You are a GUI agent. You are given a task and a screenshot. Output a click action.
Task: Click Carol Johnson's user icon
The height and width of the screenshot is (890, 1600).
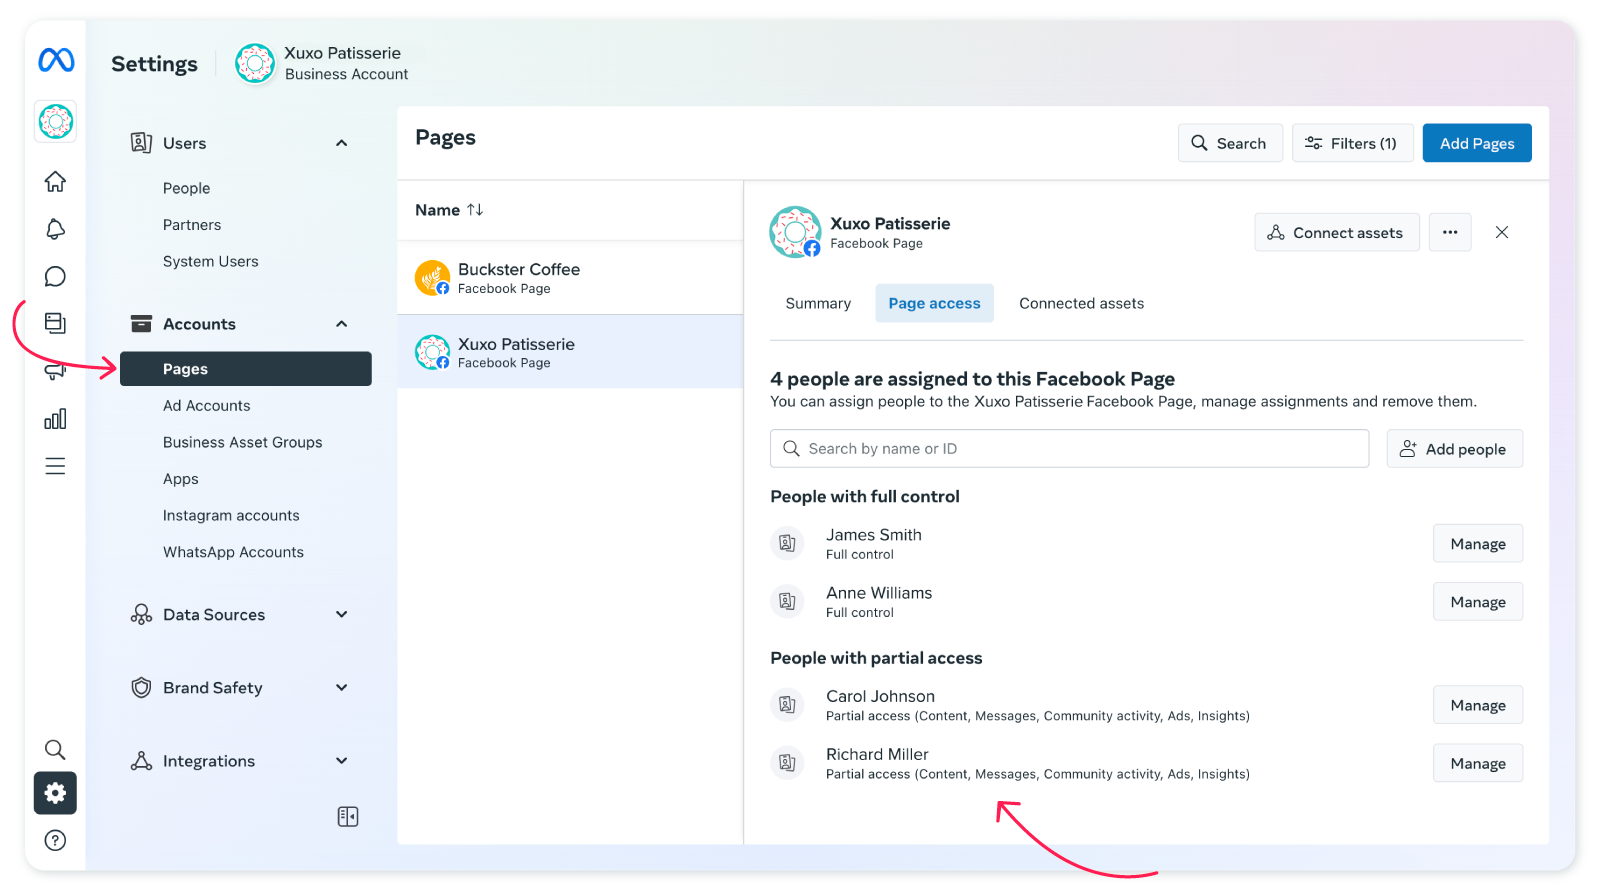788,705
